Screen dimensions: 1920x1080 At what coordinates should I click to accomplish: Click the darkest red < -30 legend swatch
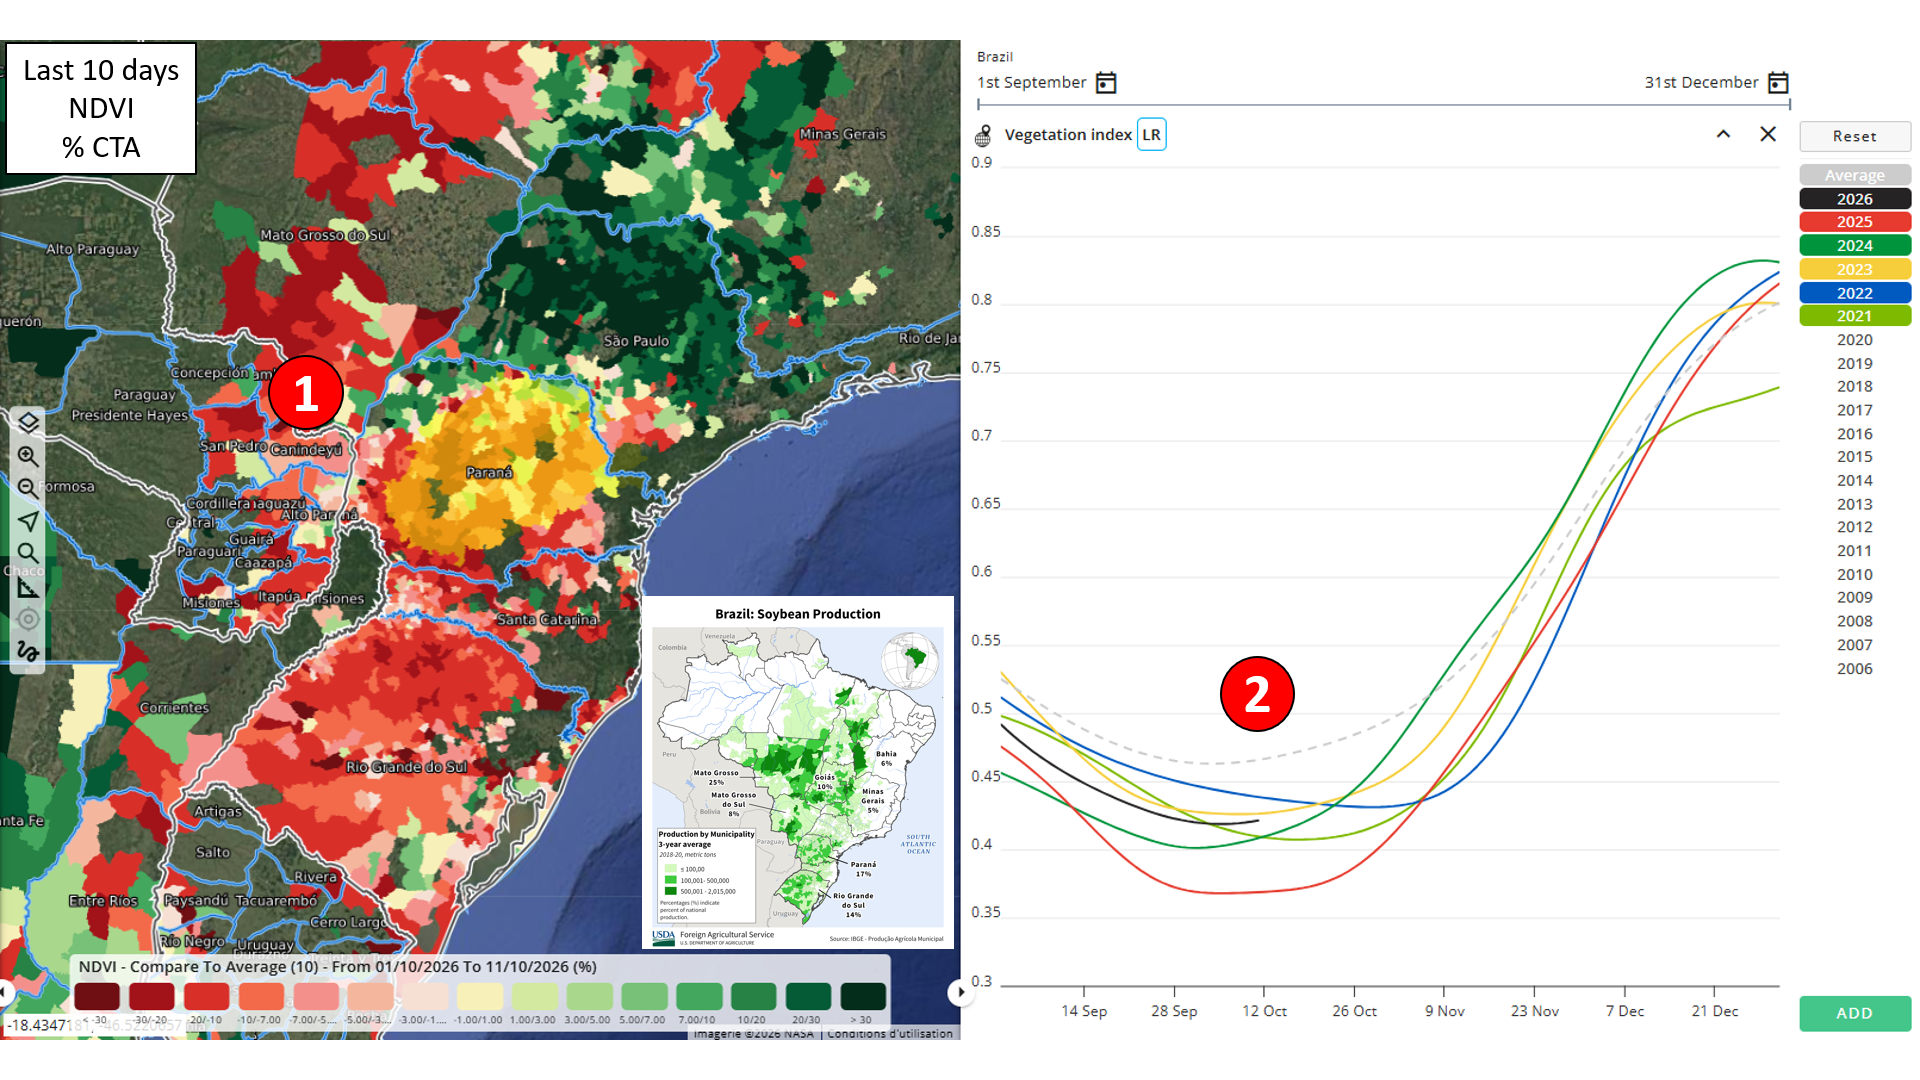(97, 996)
